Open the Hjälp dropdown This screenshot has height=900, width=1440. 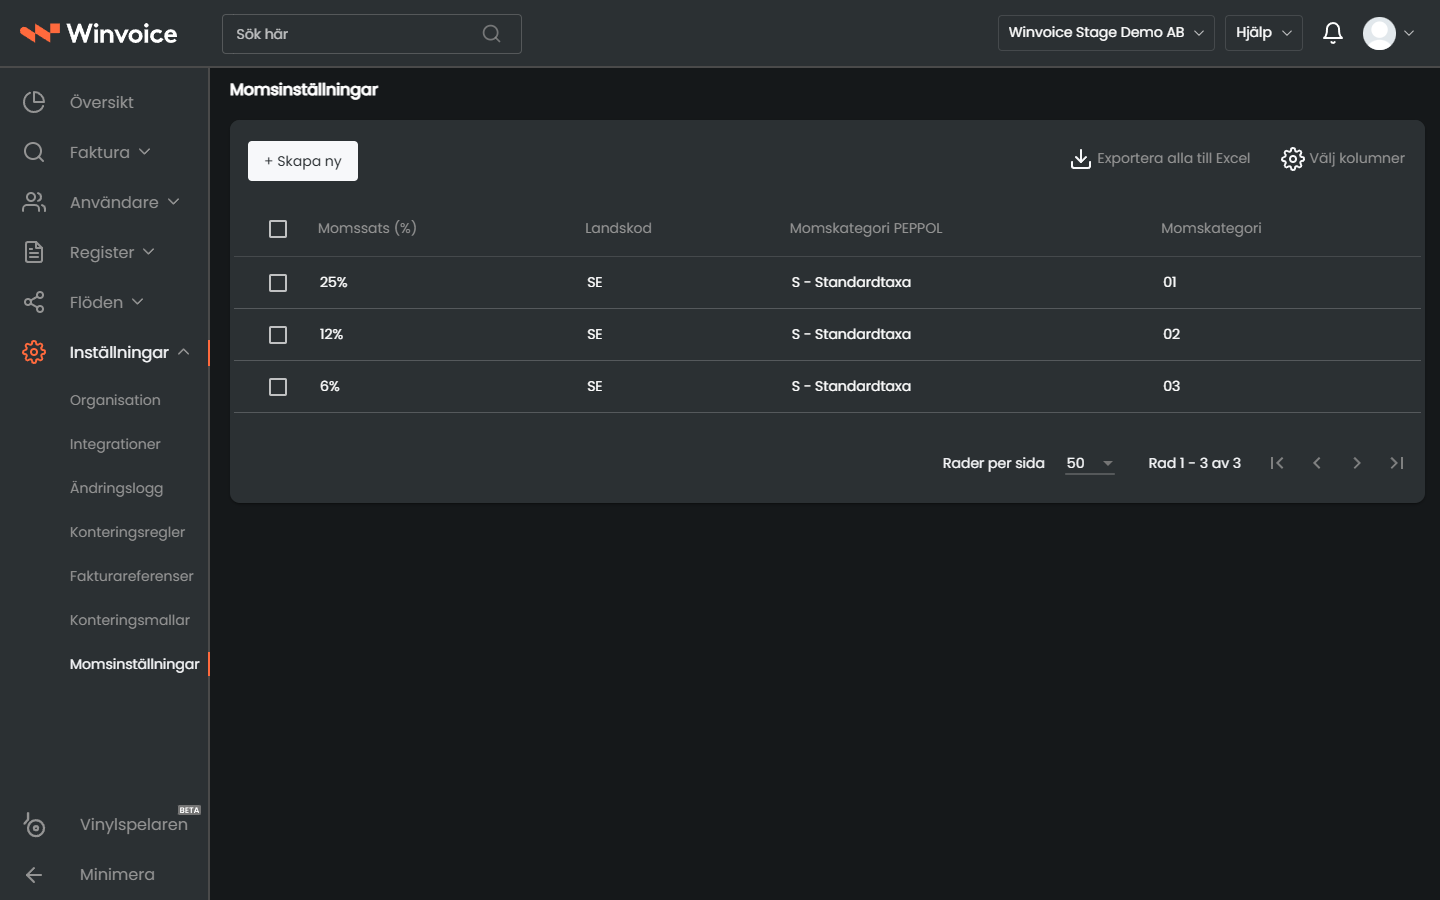tap(1264, 33)
